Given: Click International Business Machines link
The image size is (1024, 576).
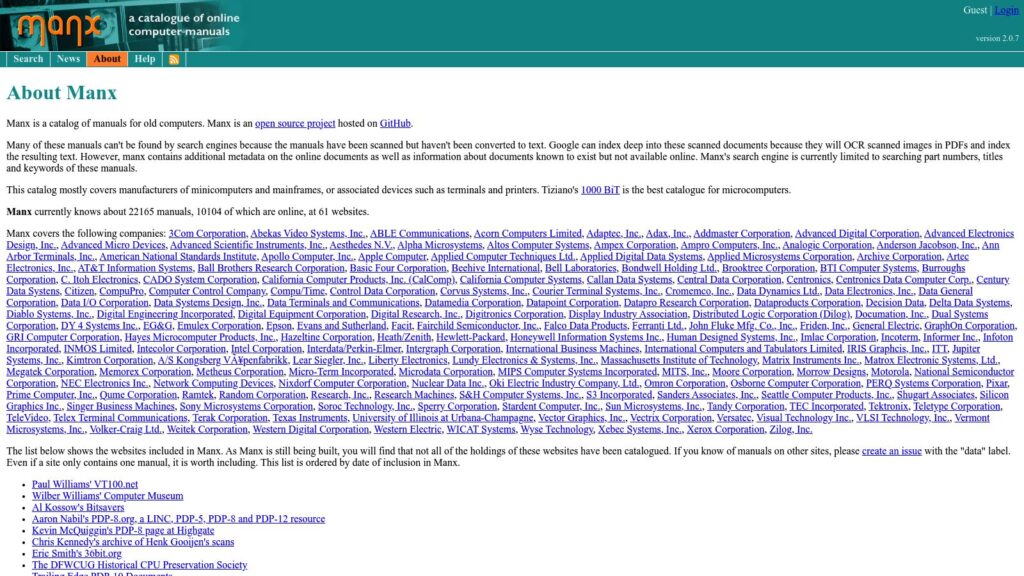Looking at the screenshot, I should point(573,349).
